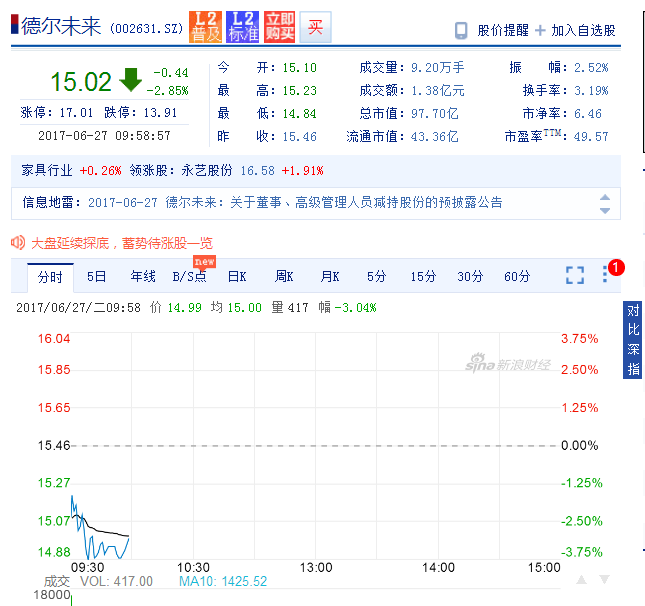
Task: Click 总市值 value 97.70亿
Action: click(434, 114)
